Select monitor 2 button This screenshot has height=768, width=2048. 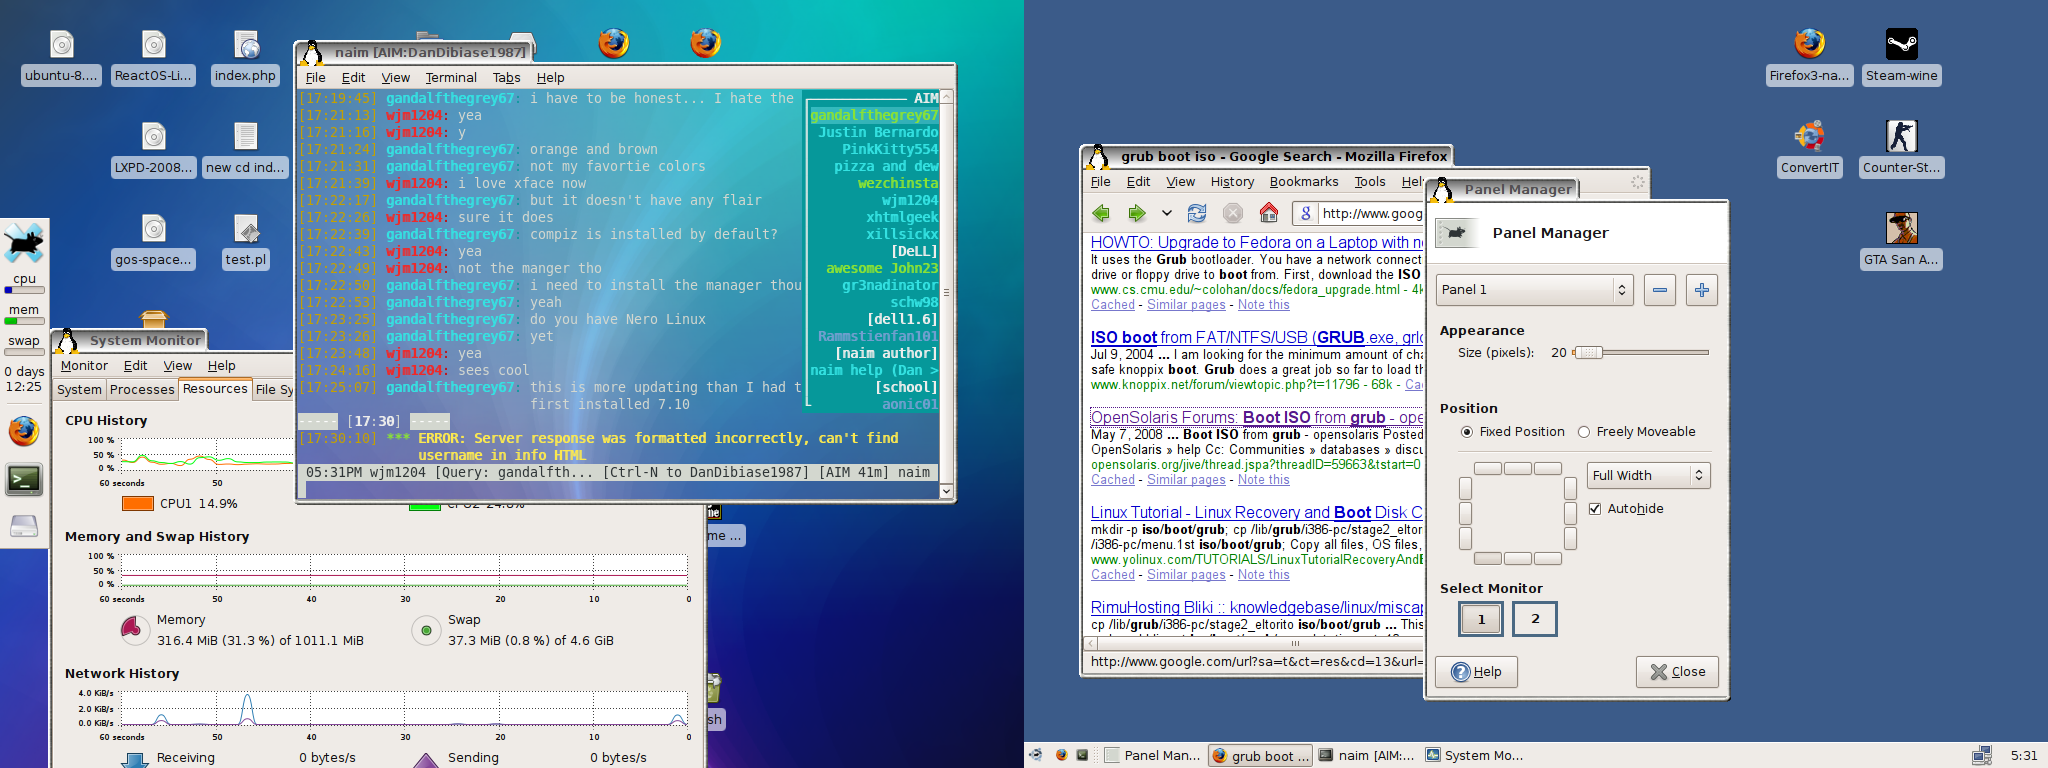click(x=1535, y=619)
